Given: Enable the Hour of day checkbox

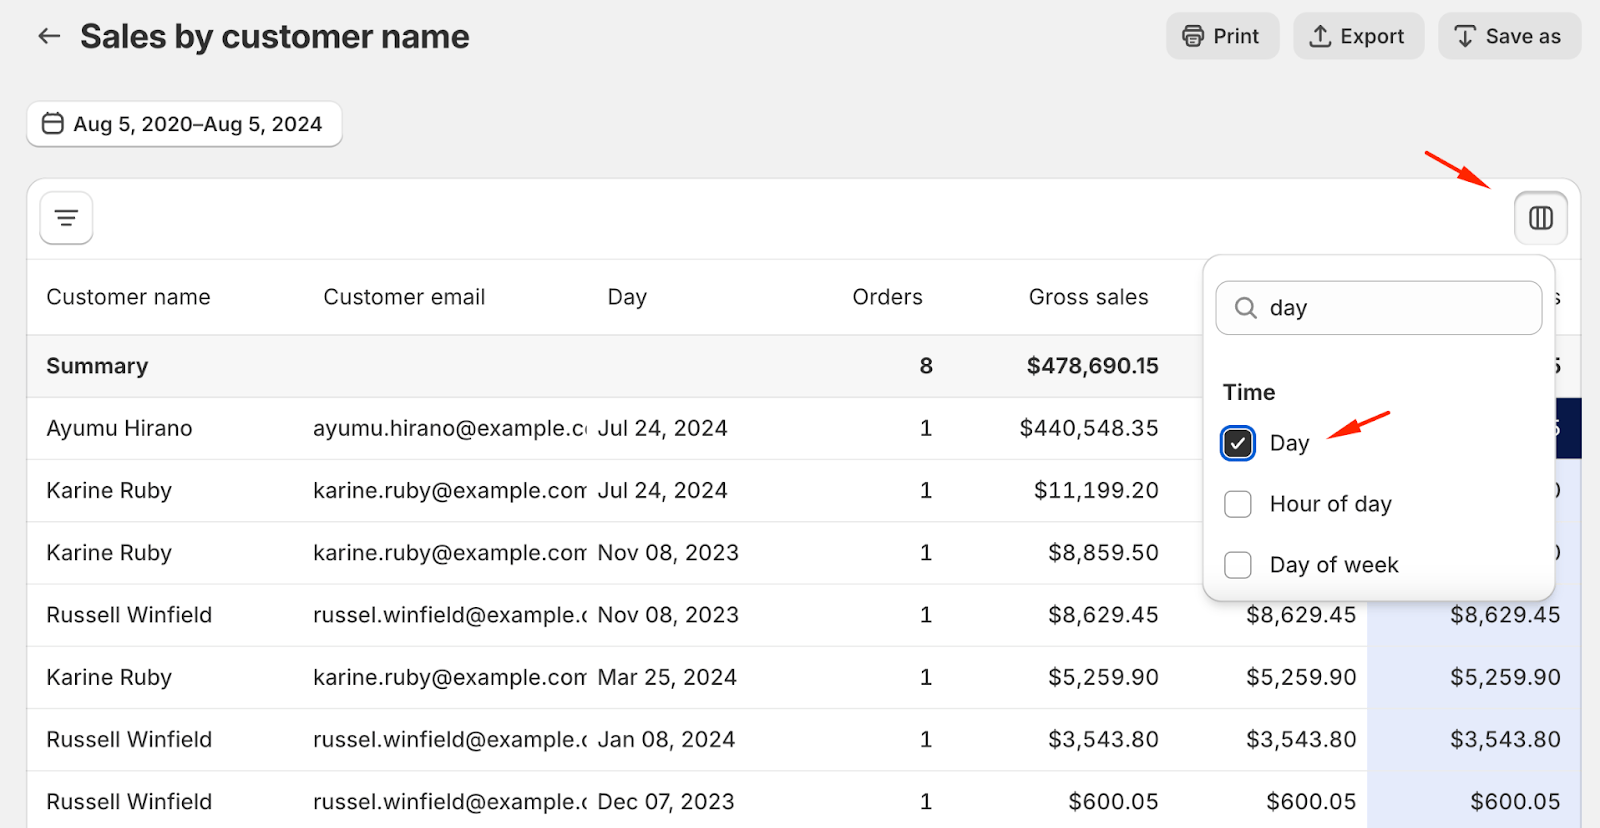Looking at the screenshot, I should tap(1238, 504).
